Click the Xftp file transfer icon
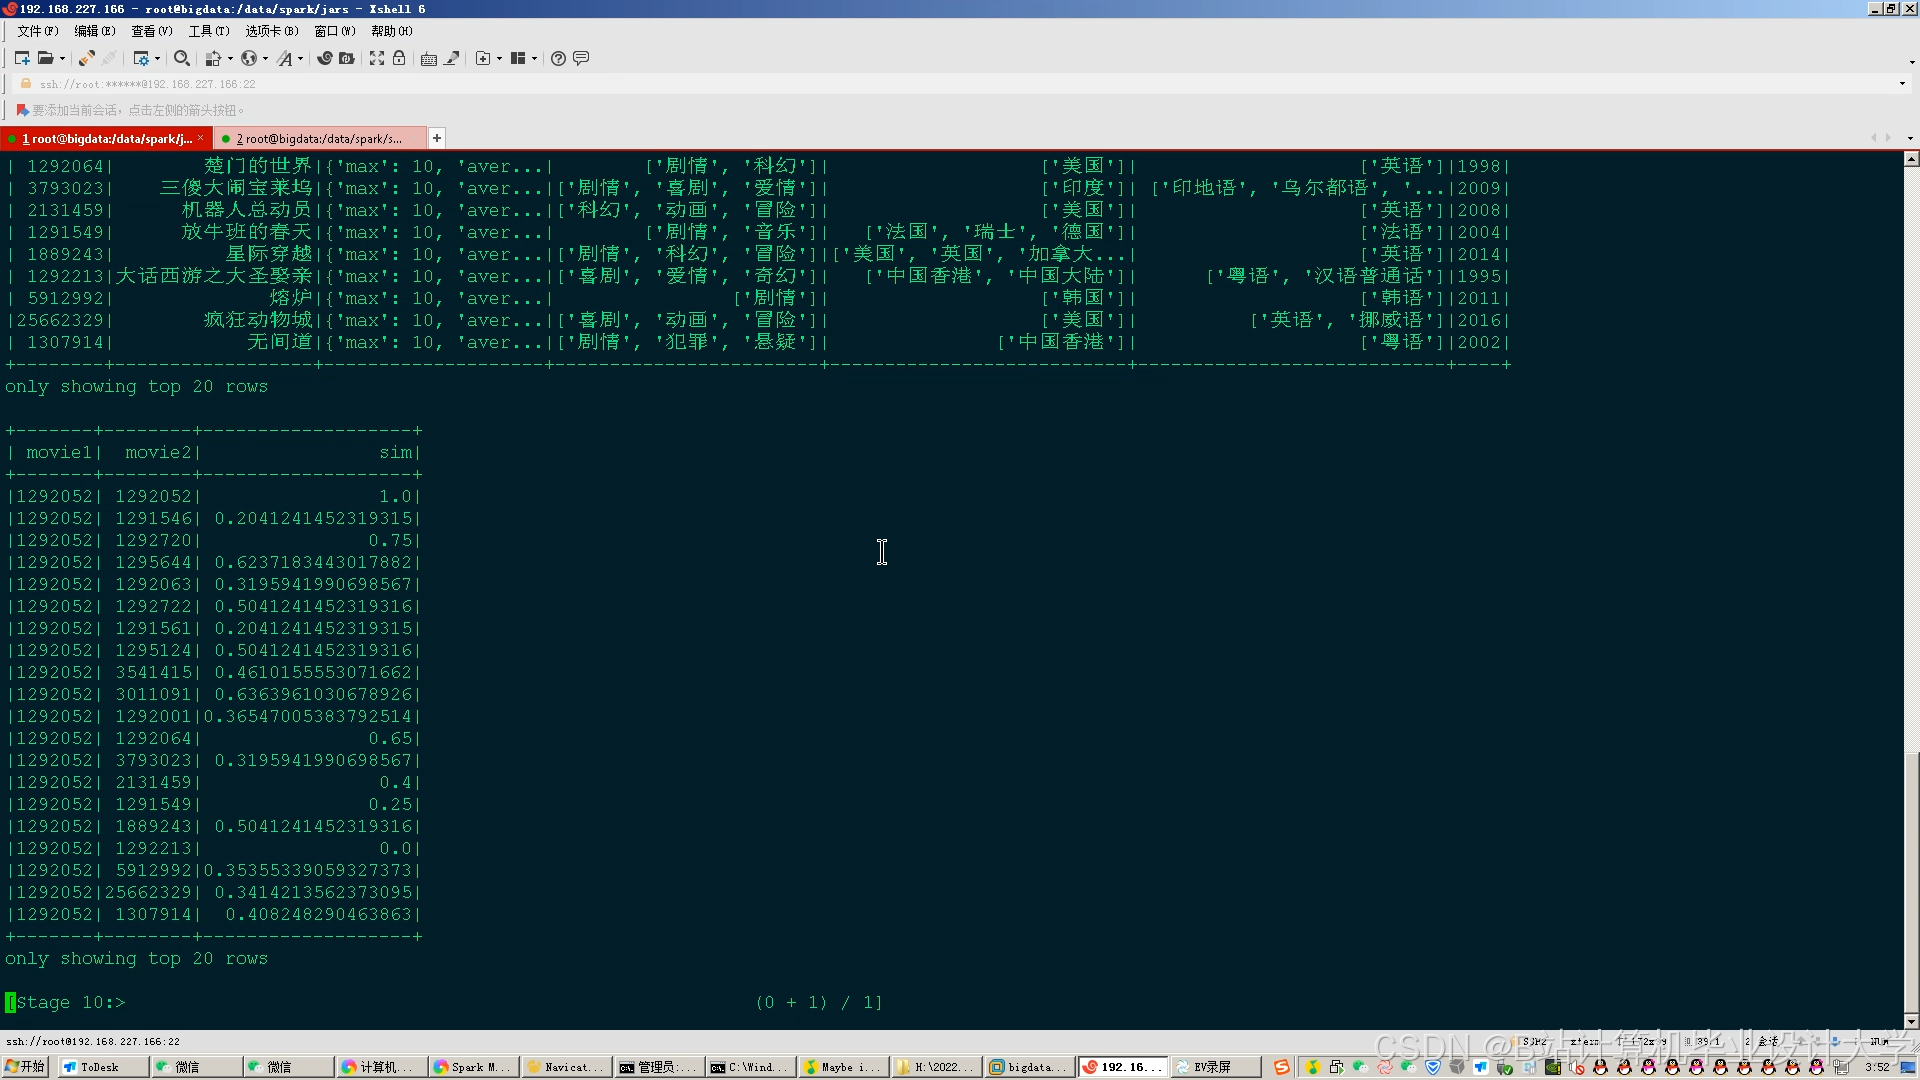 347,58
